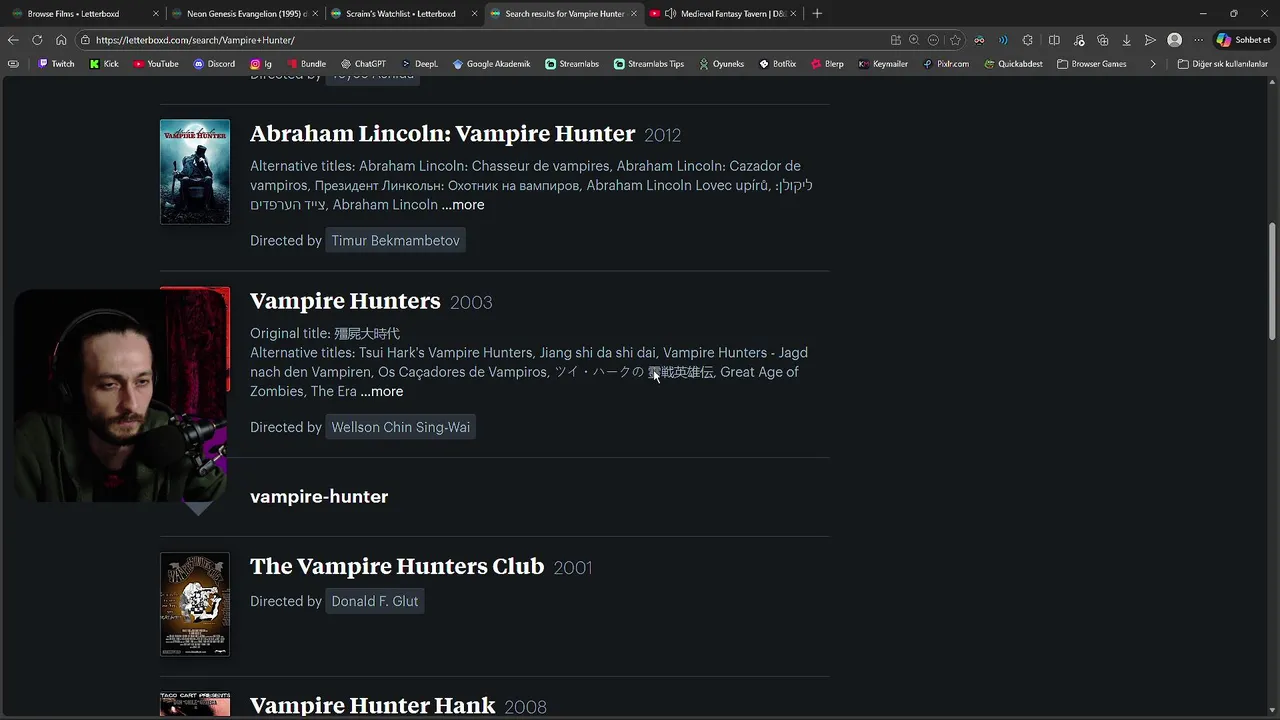The width and height of the screenshot is (1280, 720).
Task: Open DeepL bookmark
Action: pyautogui.click(x=419, y=64)
